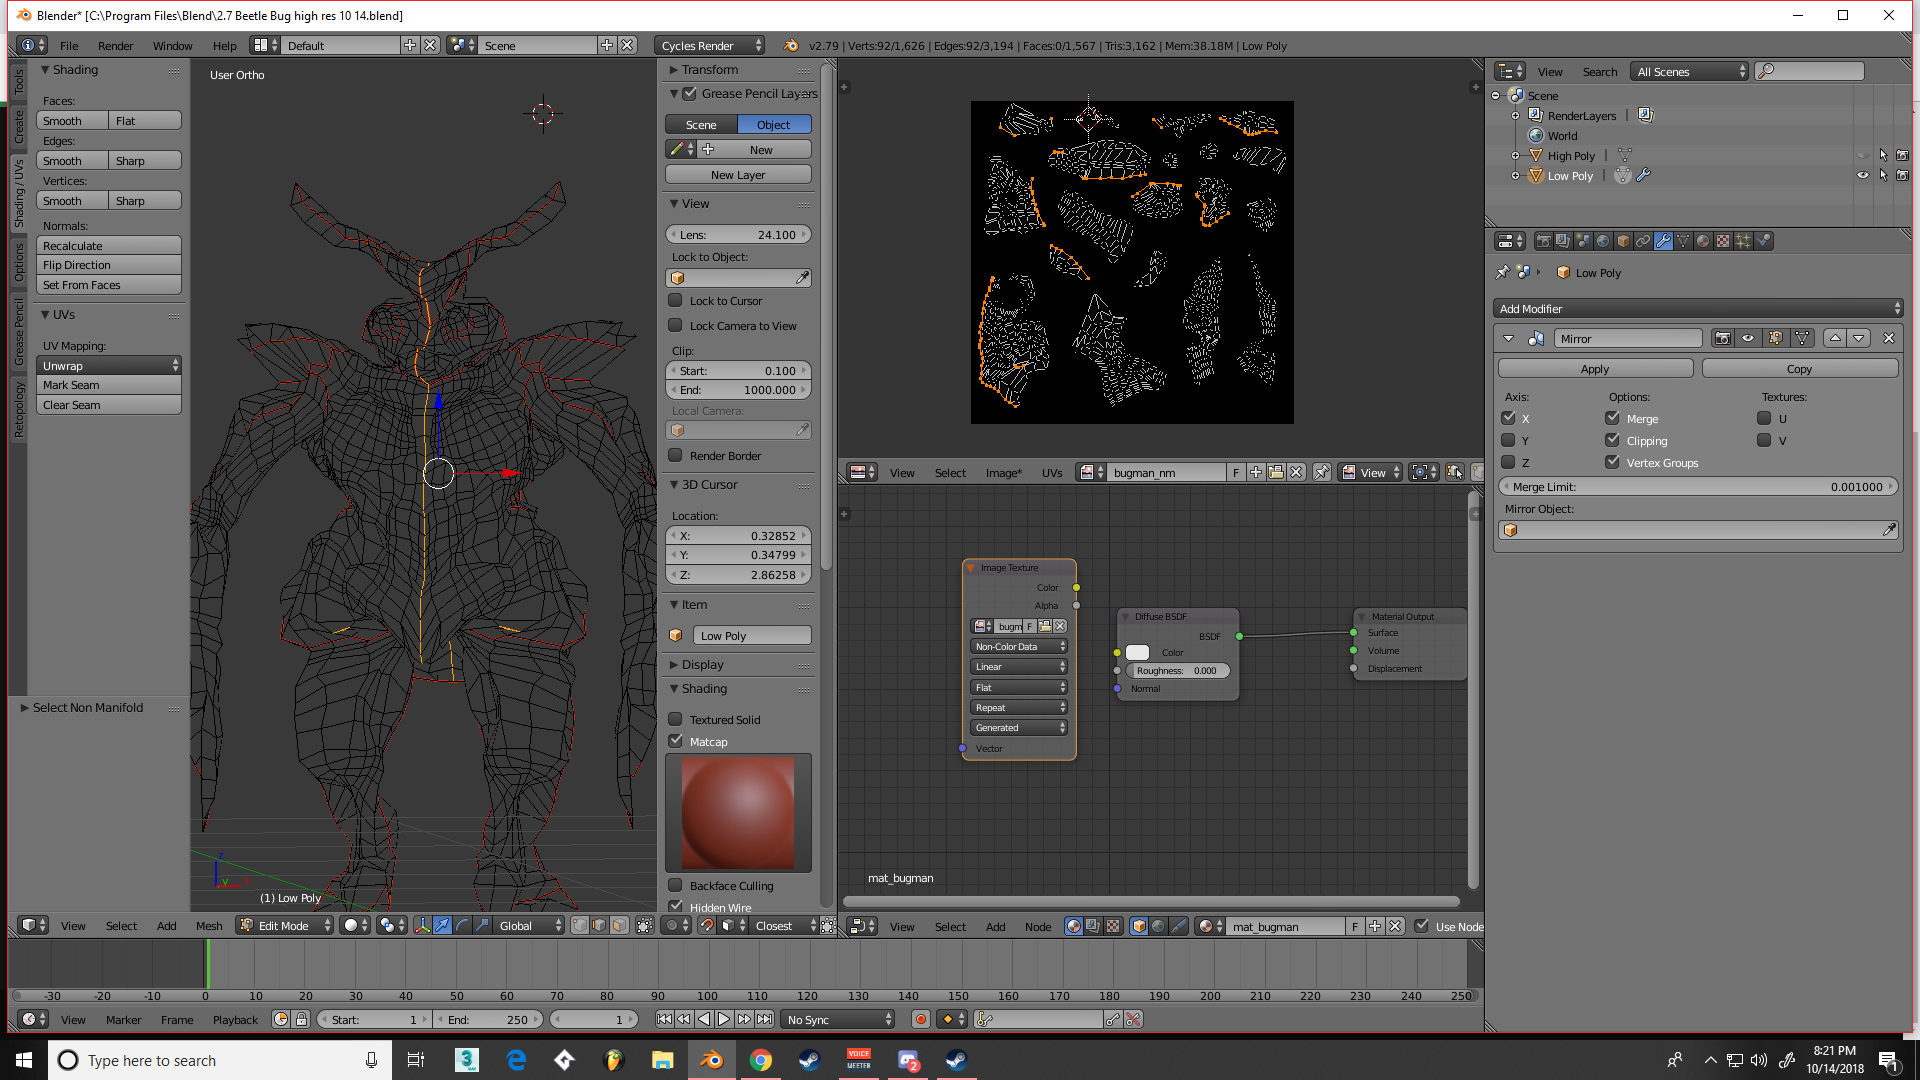Click the Mark Seam button
The image size is (1920, 1080).
tap(109, 385)
